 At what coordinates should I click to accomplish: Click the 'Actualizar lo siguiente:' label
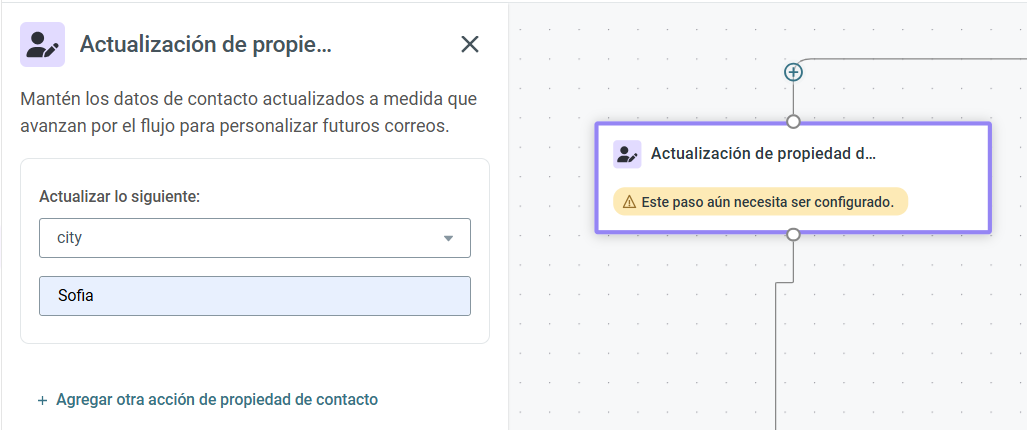coord(119,196)
